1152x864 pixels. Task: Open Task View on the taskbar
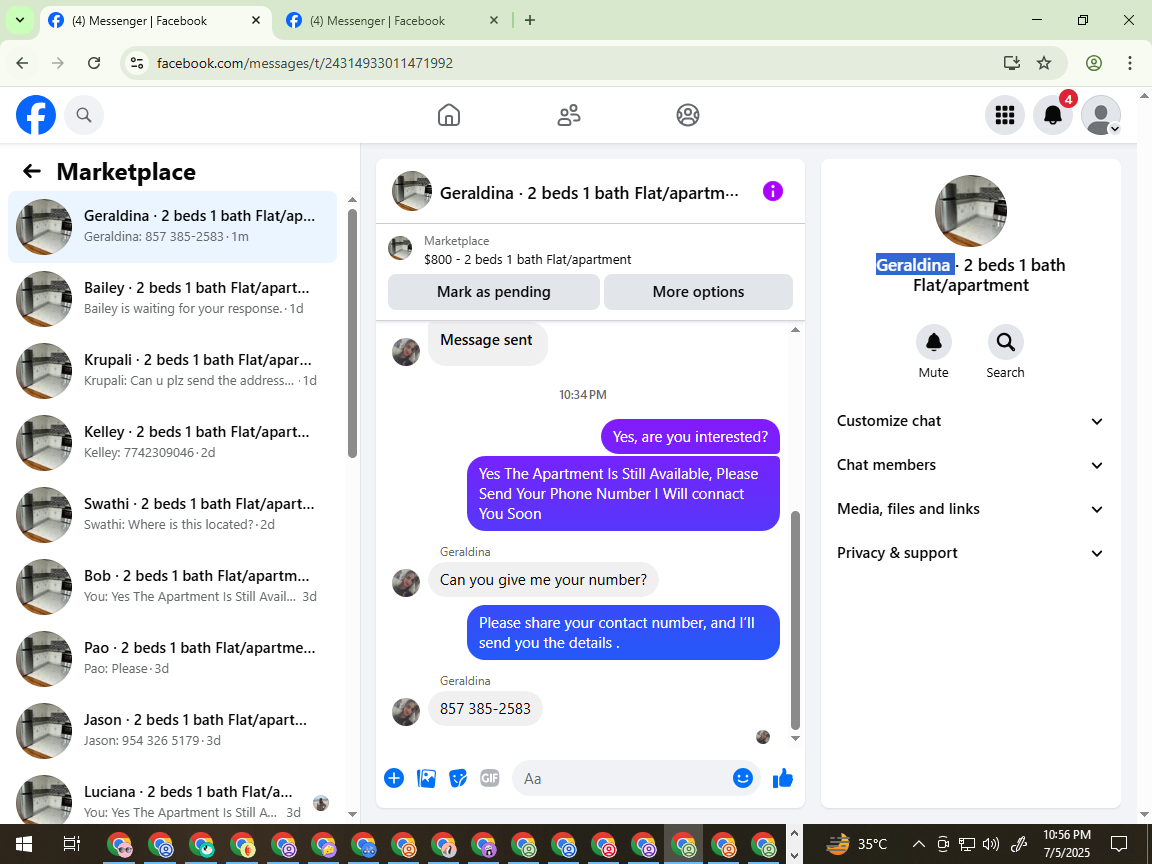tap(71, 843)
